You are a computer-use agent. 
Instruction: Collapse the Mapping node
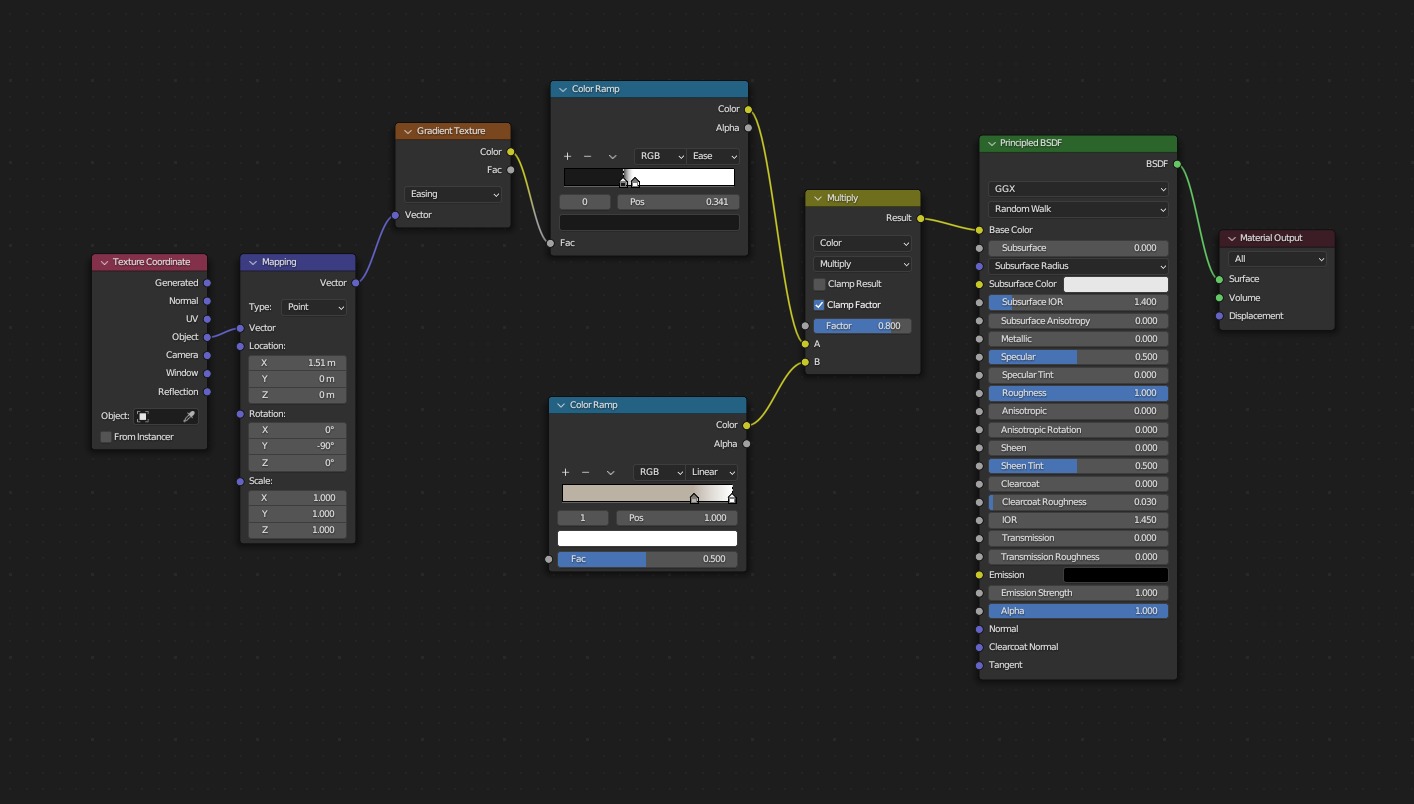pos(253,262)
